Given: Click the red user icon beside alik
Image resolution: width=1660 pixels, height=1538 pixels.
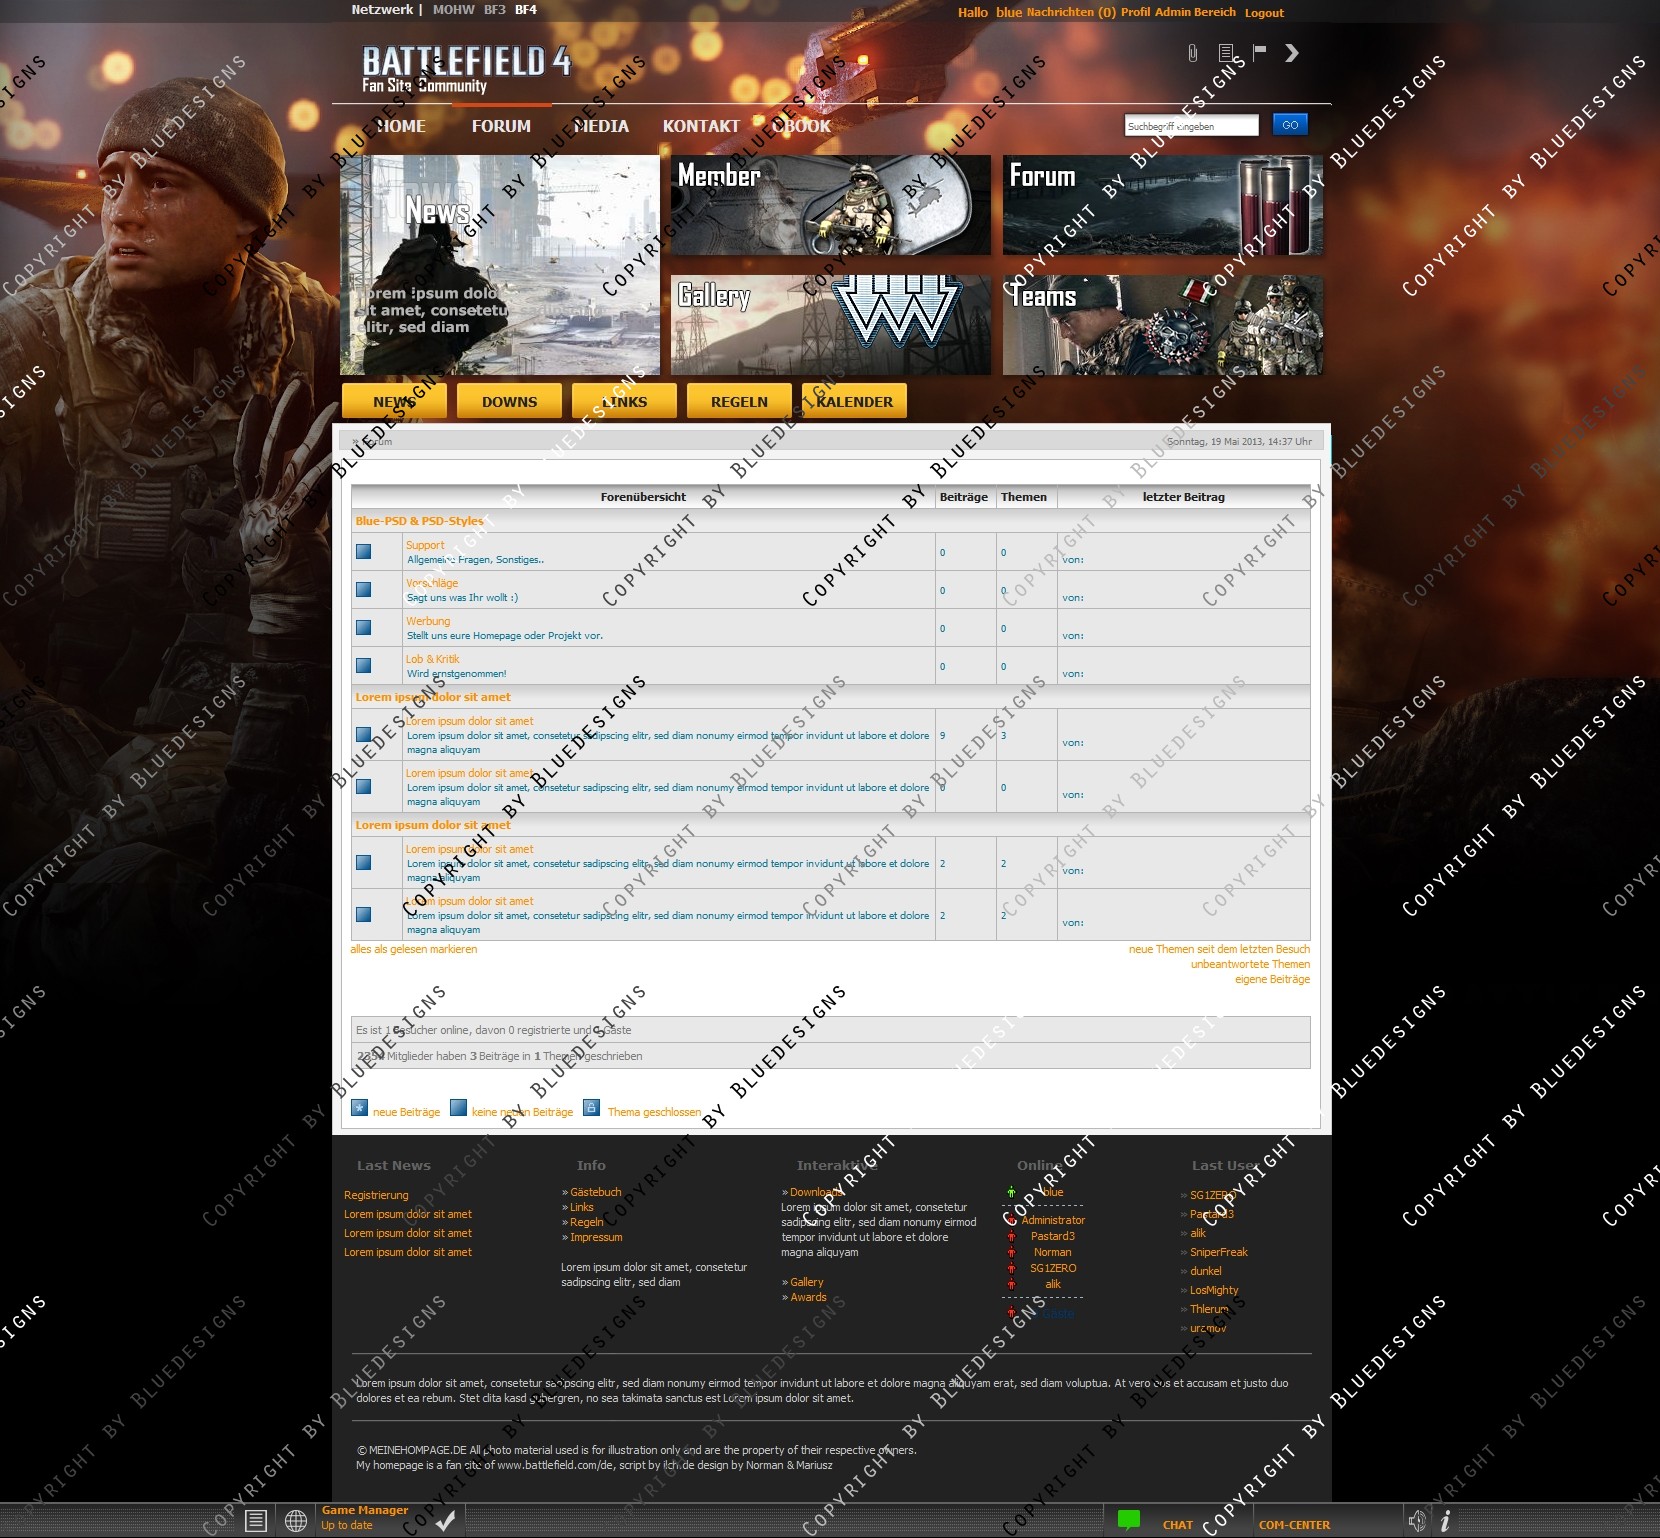Looking at the screenshot, I should coord(1011,1284).
